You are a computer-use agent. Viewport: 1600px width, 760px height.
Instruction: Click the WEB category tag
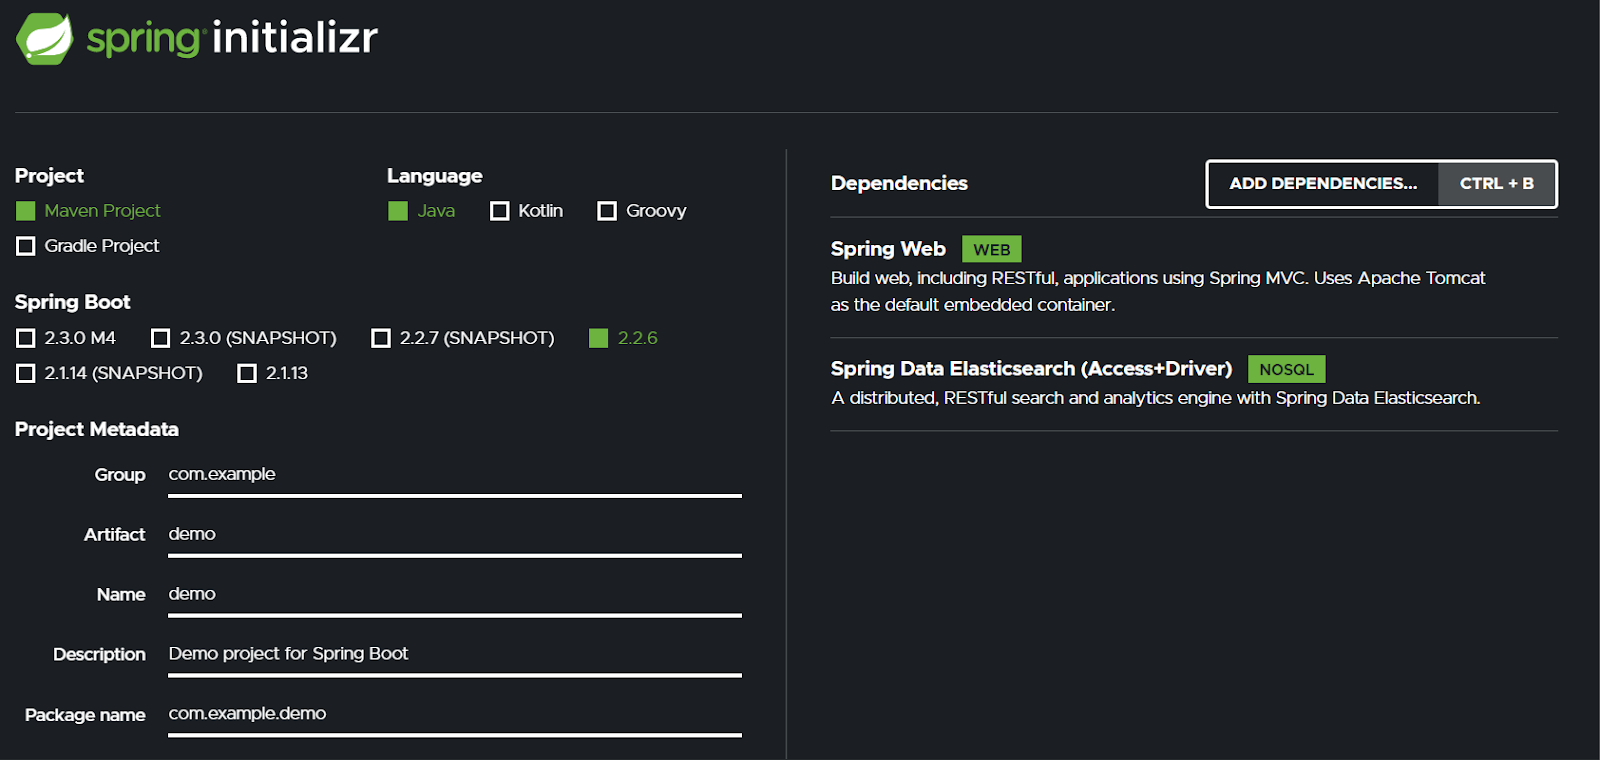(992, 249)
